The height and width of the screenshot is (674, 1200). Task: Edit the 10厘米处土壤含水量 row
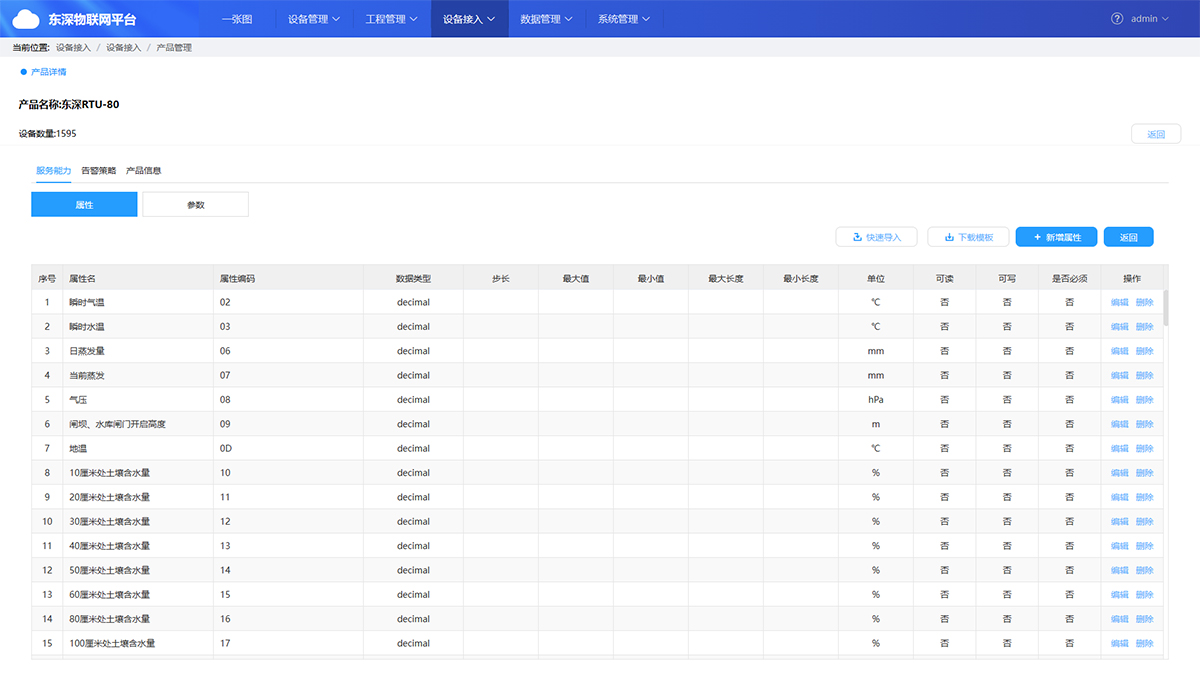(x=1119, y=472)
